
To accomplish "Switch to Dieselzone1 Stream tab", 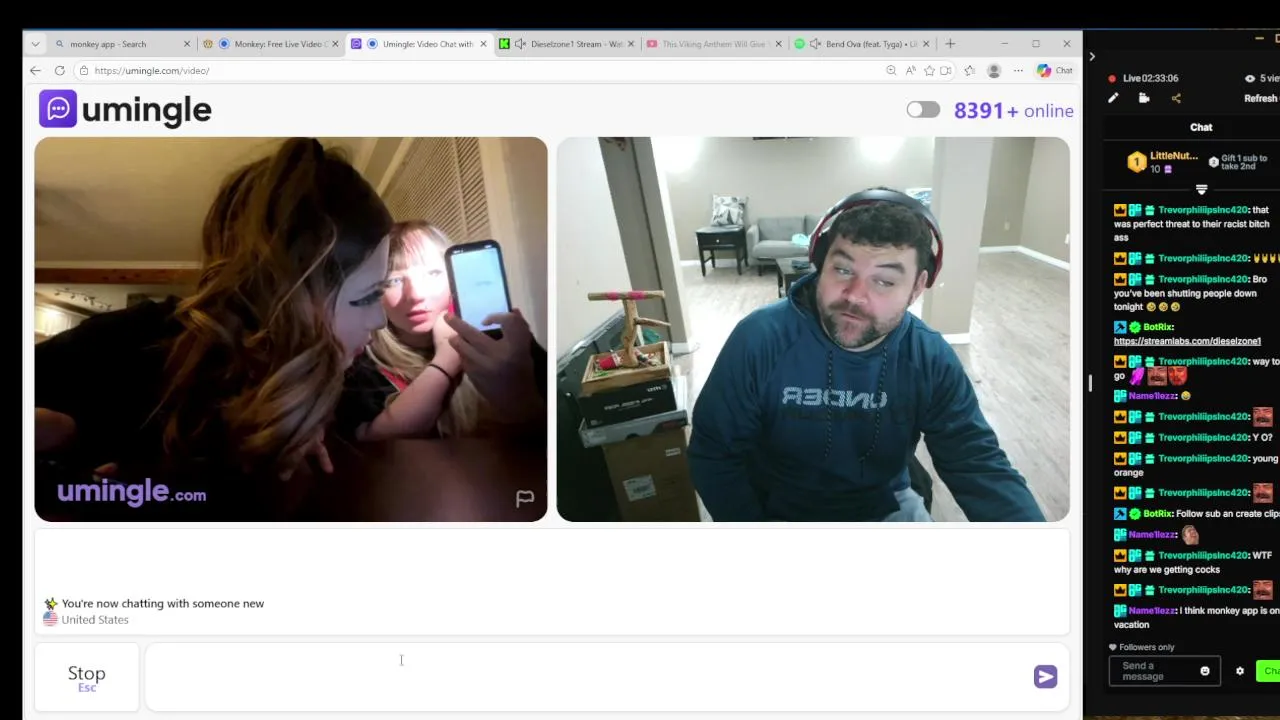I will tap(566, 44).
